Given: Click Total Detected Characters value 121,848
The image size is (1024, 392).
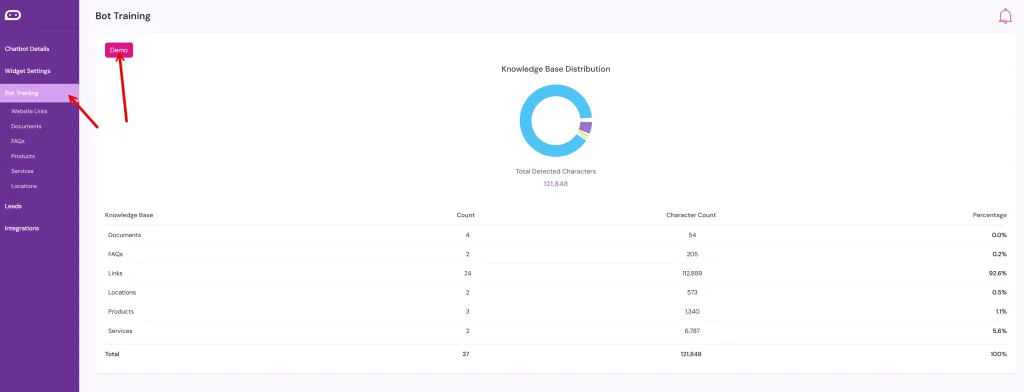Looking at the screenshot, I should 556,184.
